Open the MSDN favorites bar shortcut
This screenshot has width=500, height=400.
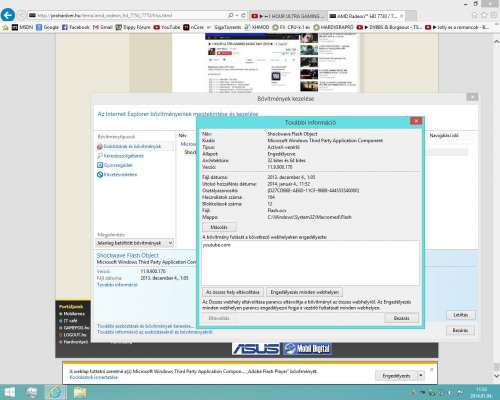coord(23,27)
